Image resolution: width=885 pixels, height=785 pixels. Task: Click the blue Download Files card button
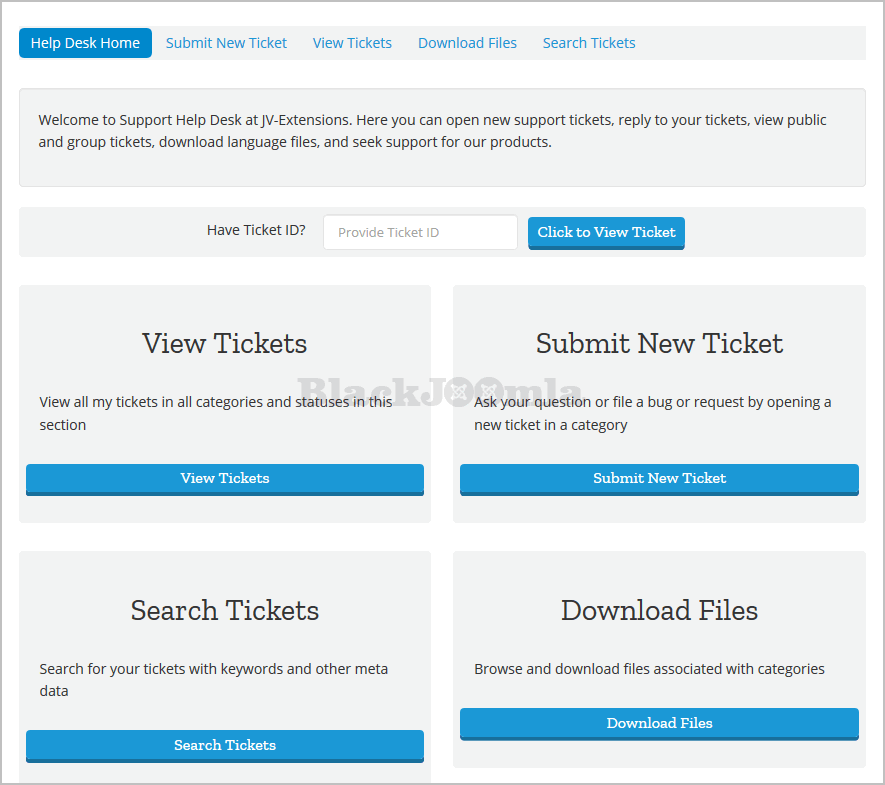pos(659,723)
